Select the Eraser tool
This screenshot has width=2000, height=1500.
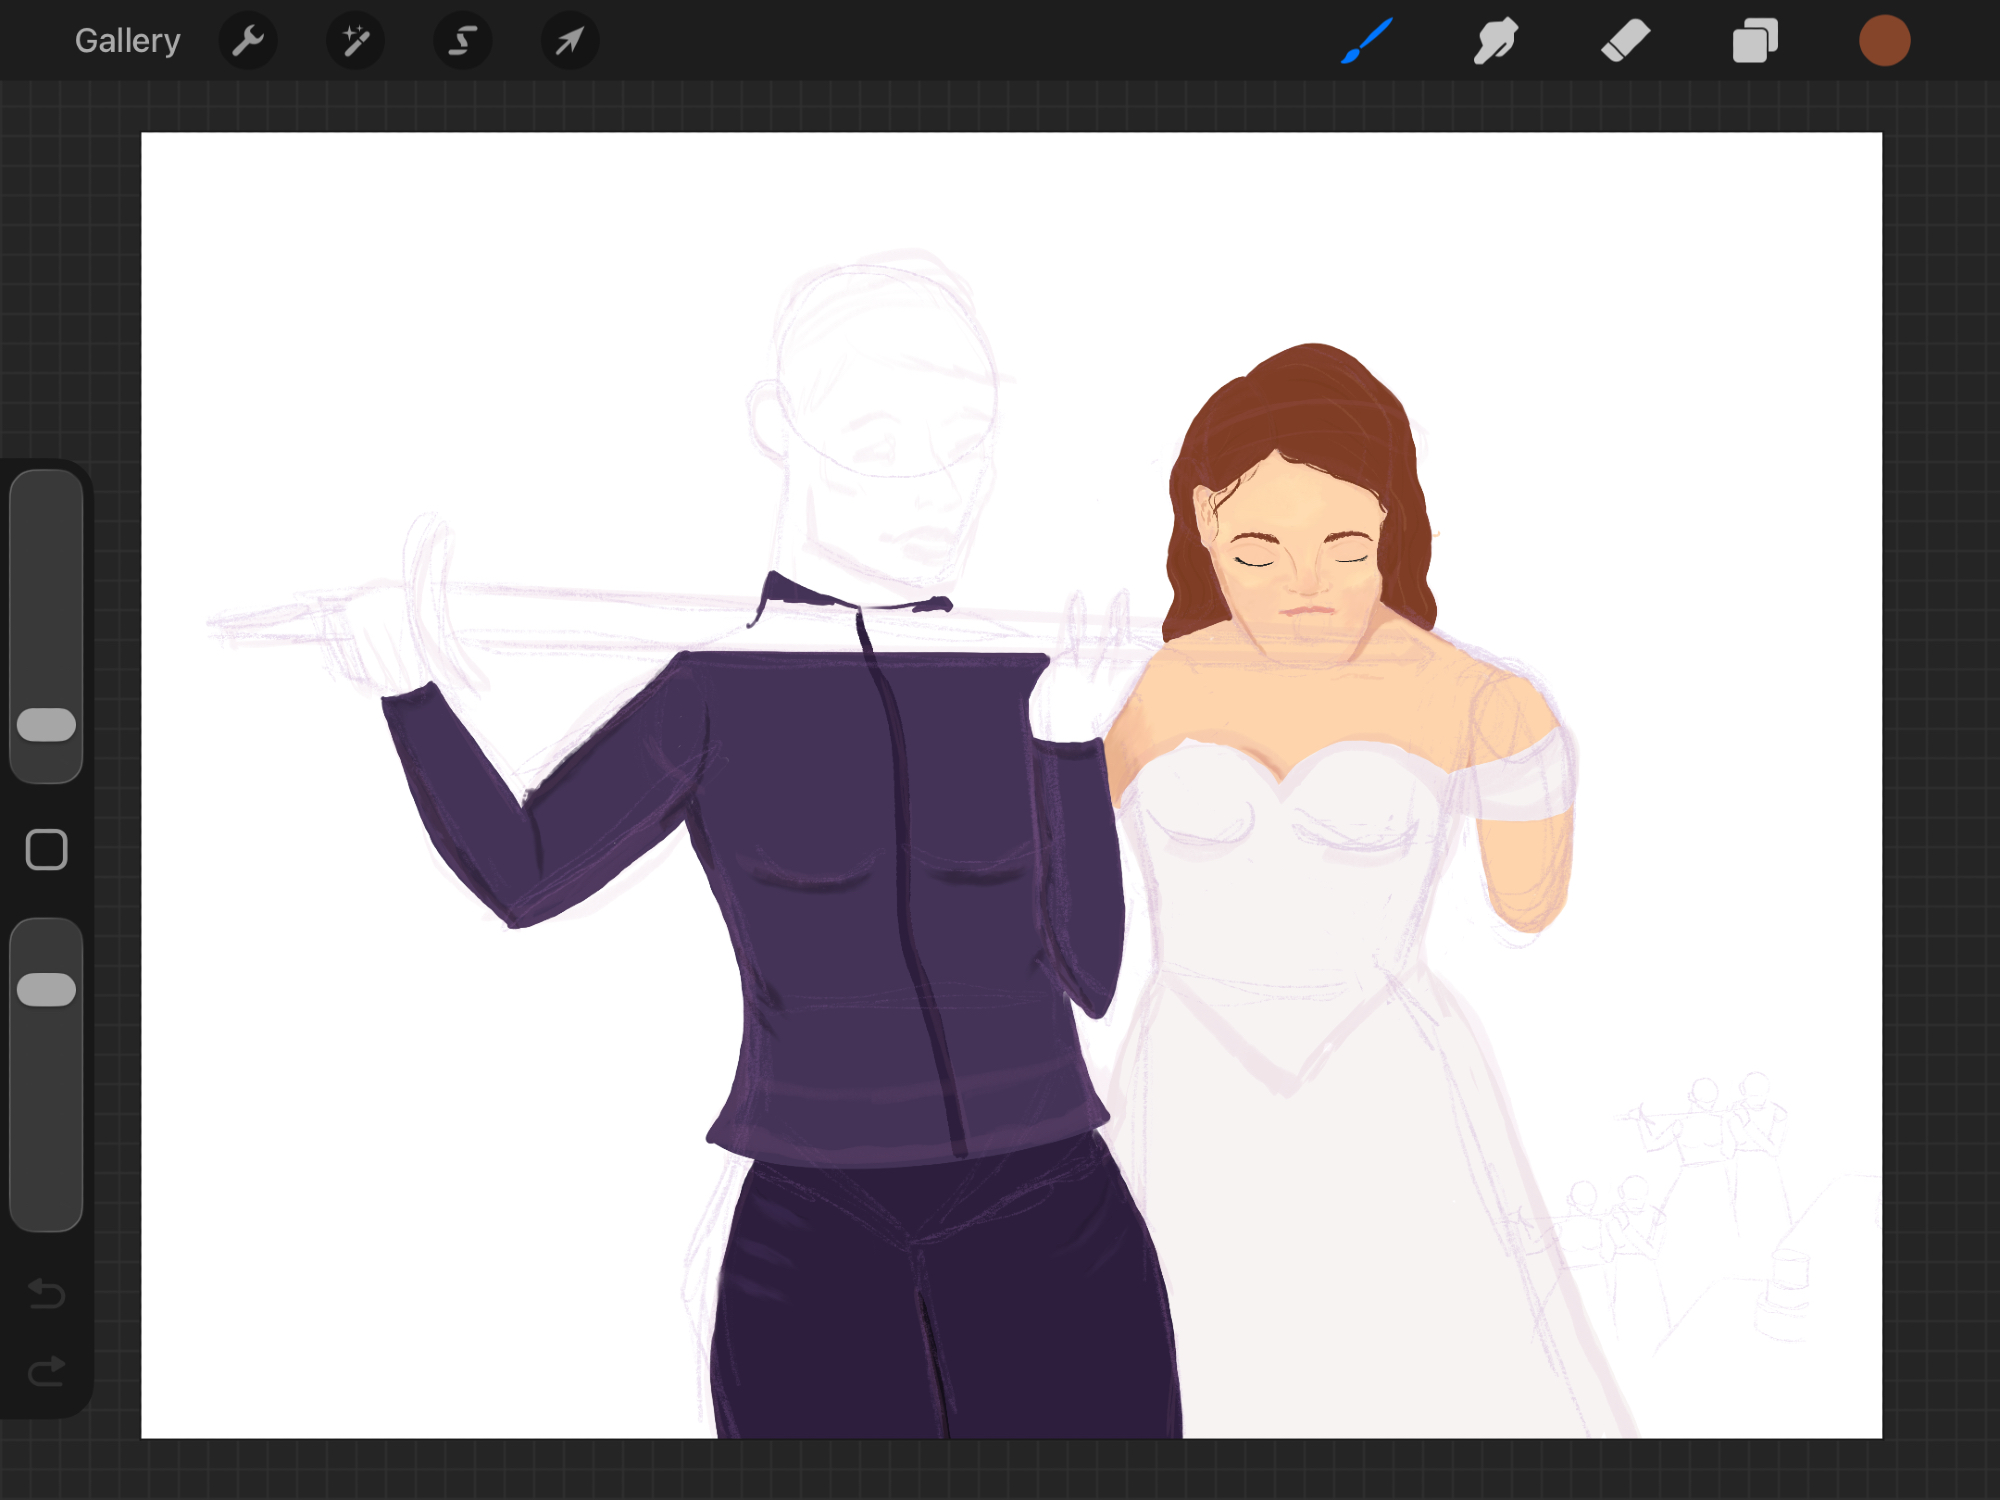coord(1625,41)
